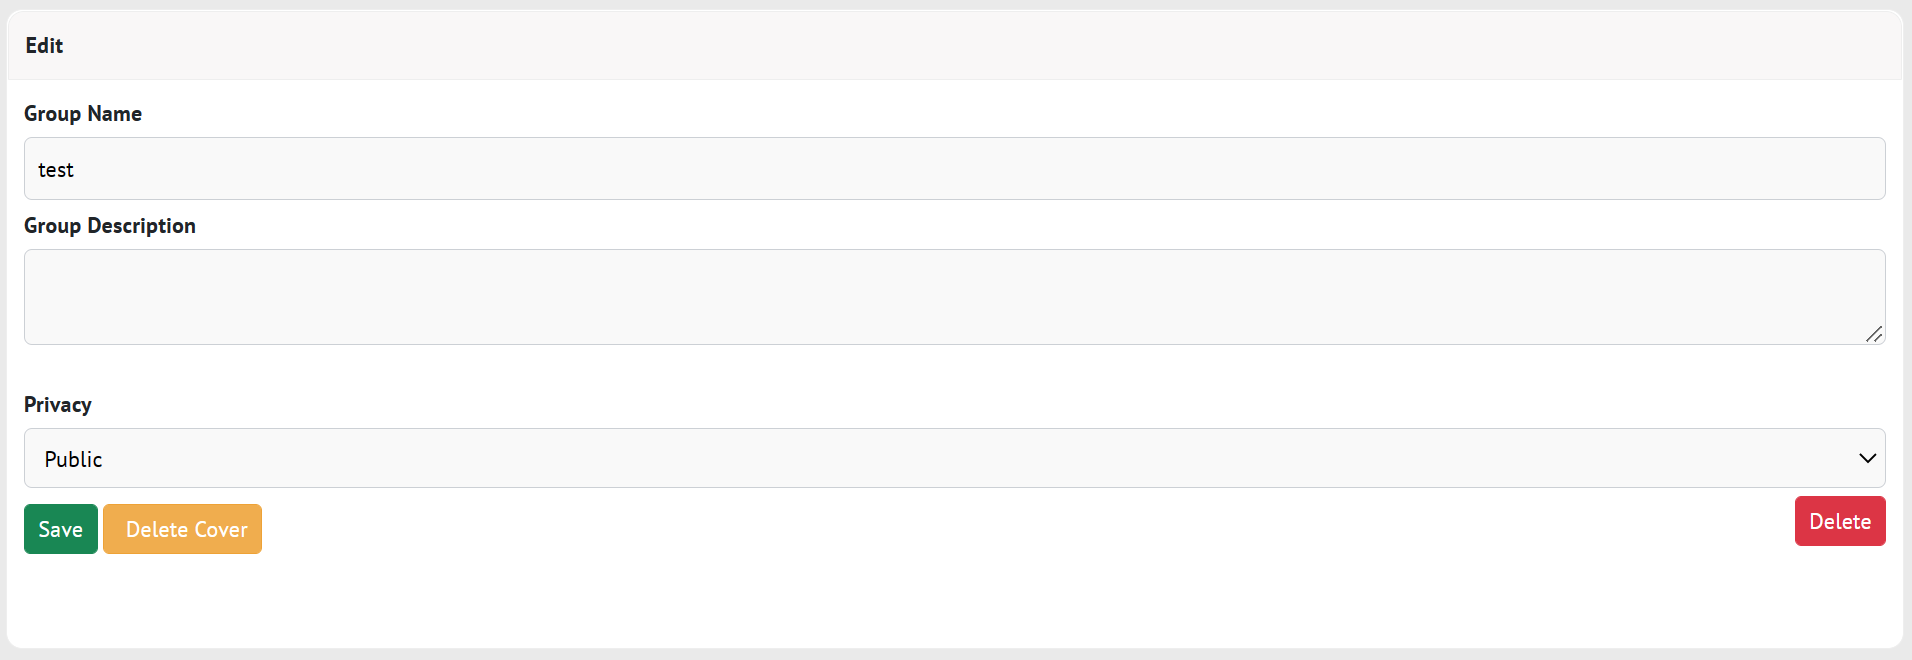Click the Privacy label

(x=58, y=405)
